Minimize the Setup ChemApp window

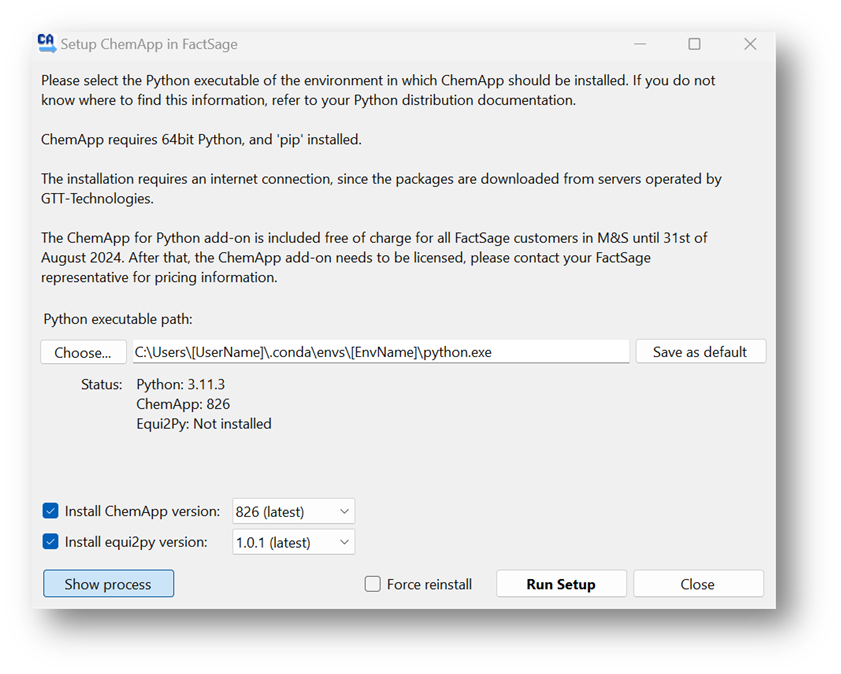tap(640, 44)
